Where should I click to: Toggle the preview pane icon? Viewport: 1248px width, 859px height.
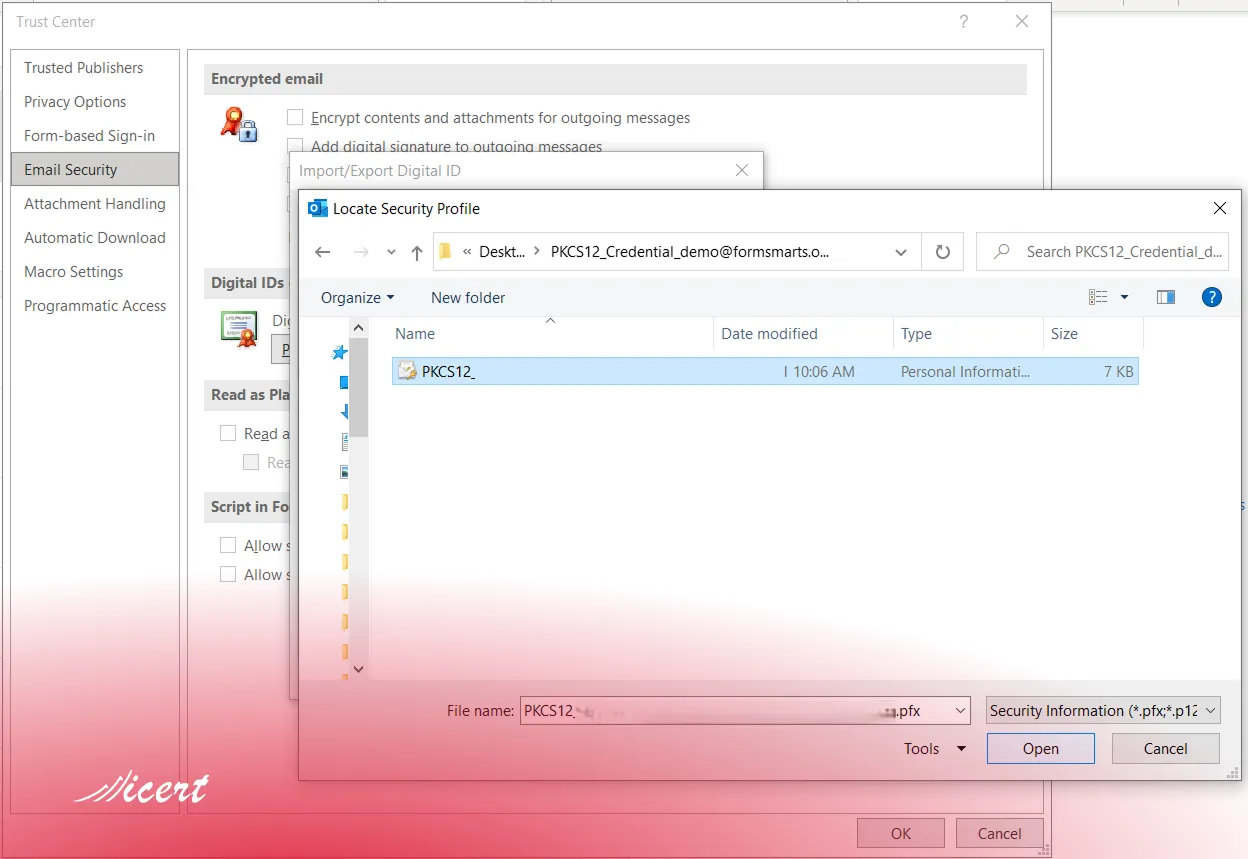point(1165,297)
